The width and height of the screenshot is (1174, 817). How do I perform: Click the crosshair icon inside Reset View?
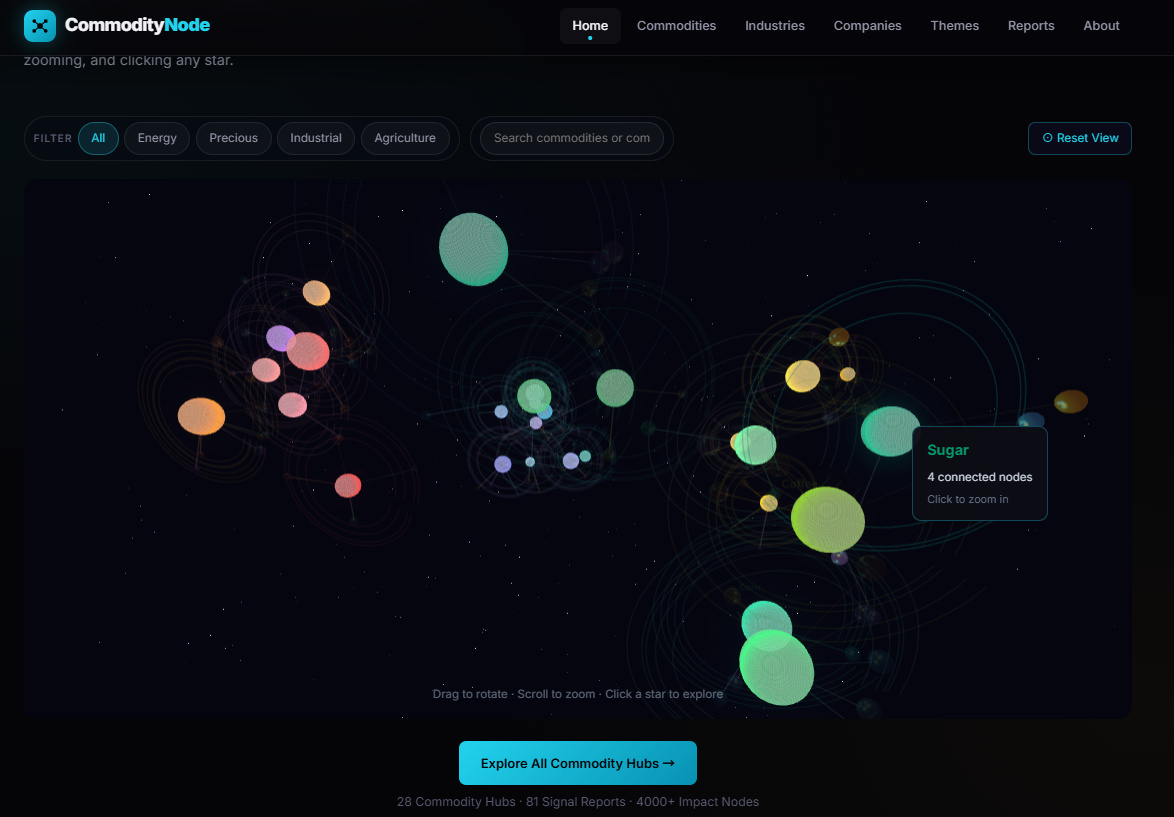1045,138
